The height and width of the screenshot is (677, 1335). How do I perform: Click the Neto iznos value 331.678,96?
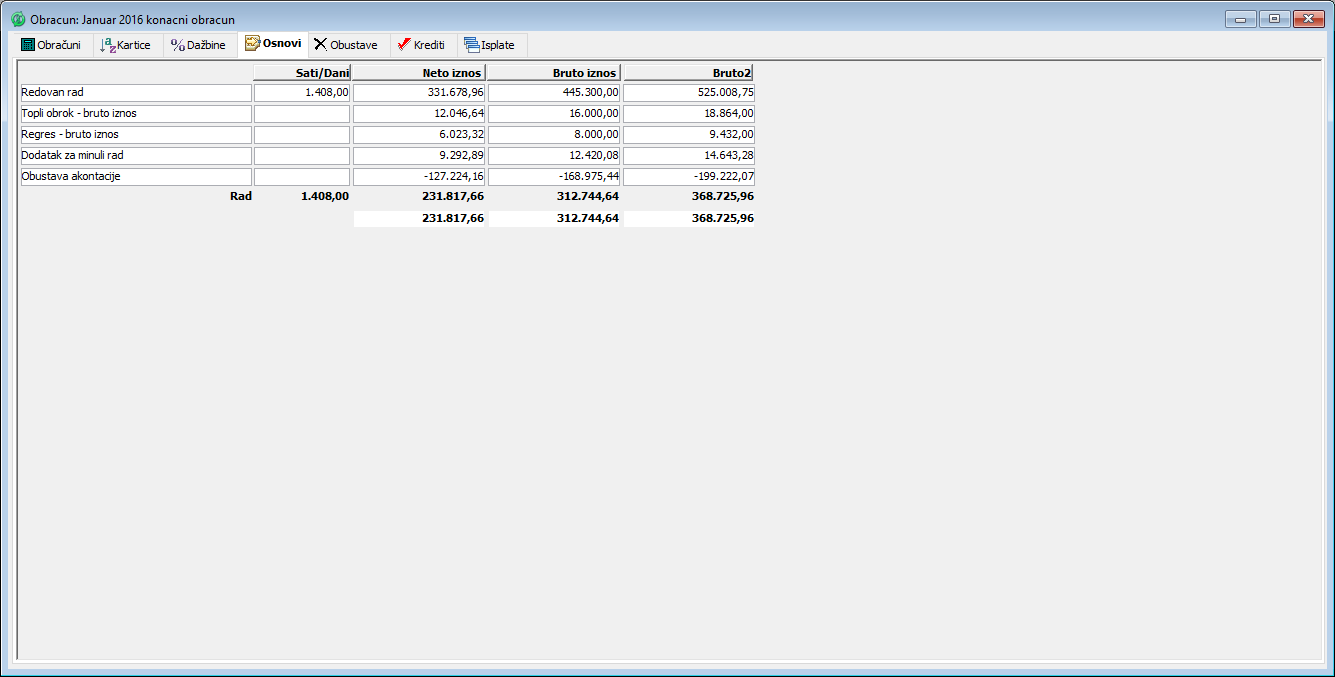tap(419, 92)
